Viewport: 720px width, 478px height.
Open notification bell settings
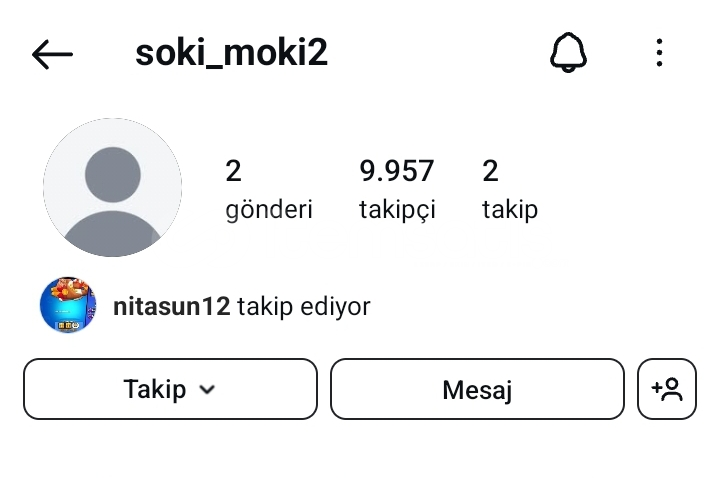[x=568, y=52]
